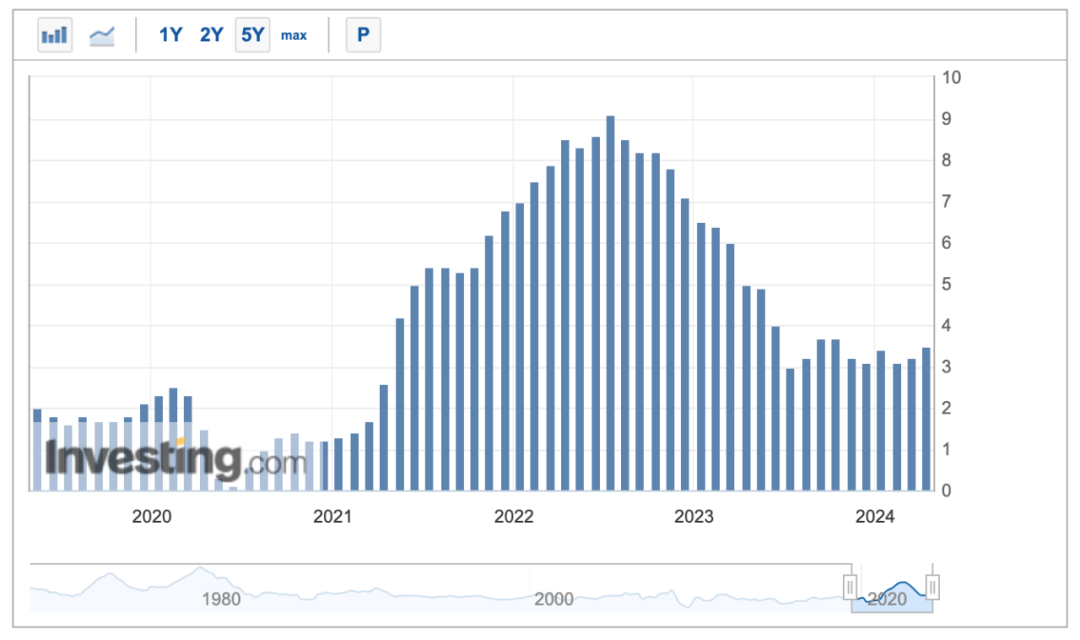Grab the right handle of range navigator
The height and width of the screenshot is (640, 1080).
coord(933,586)
